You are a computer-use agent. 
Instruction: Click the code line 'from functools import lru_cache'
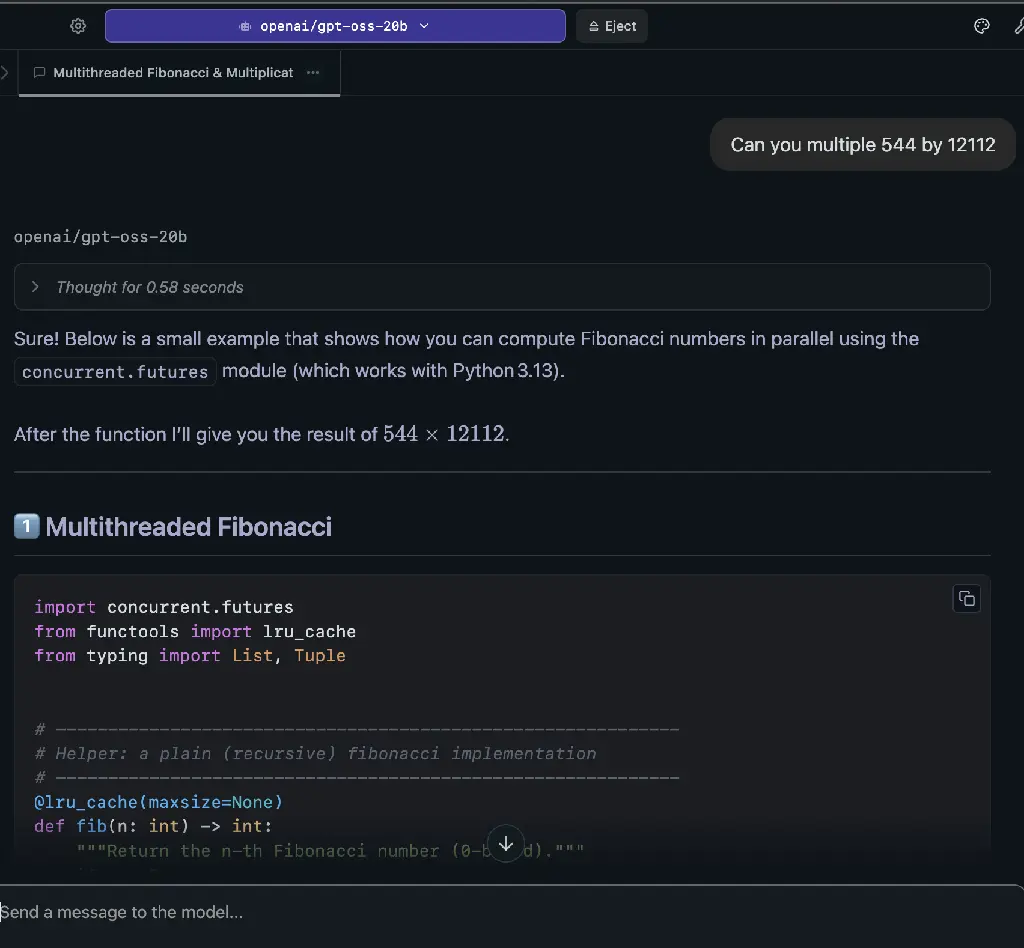(195, 631)
